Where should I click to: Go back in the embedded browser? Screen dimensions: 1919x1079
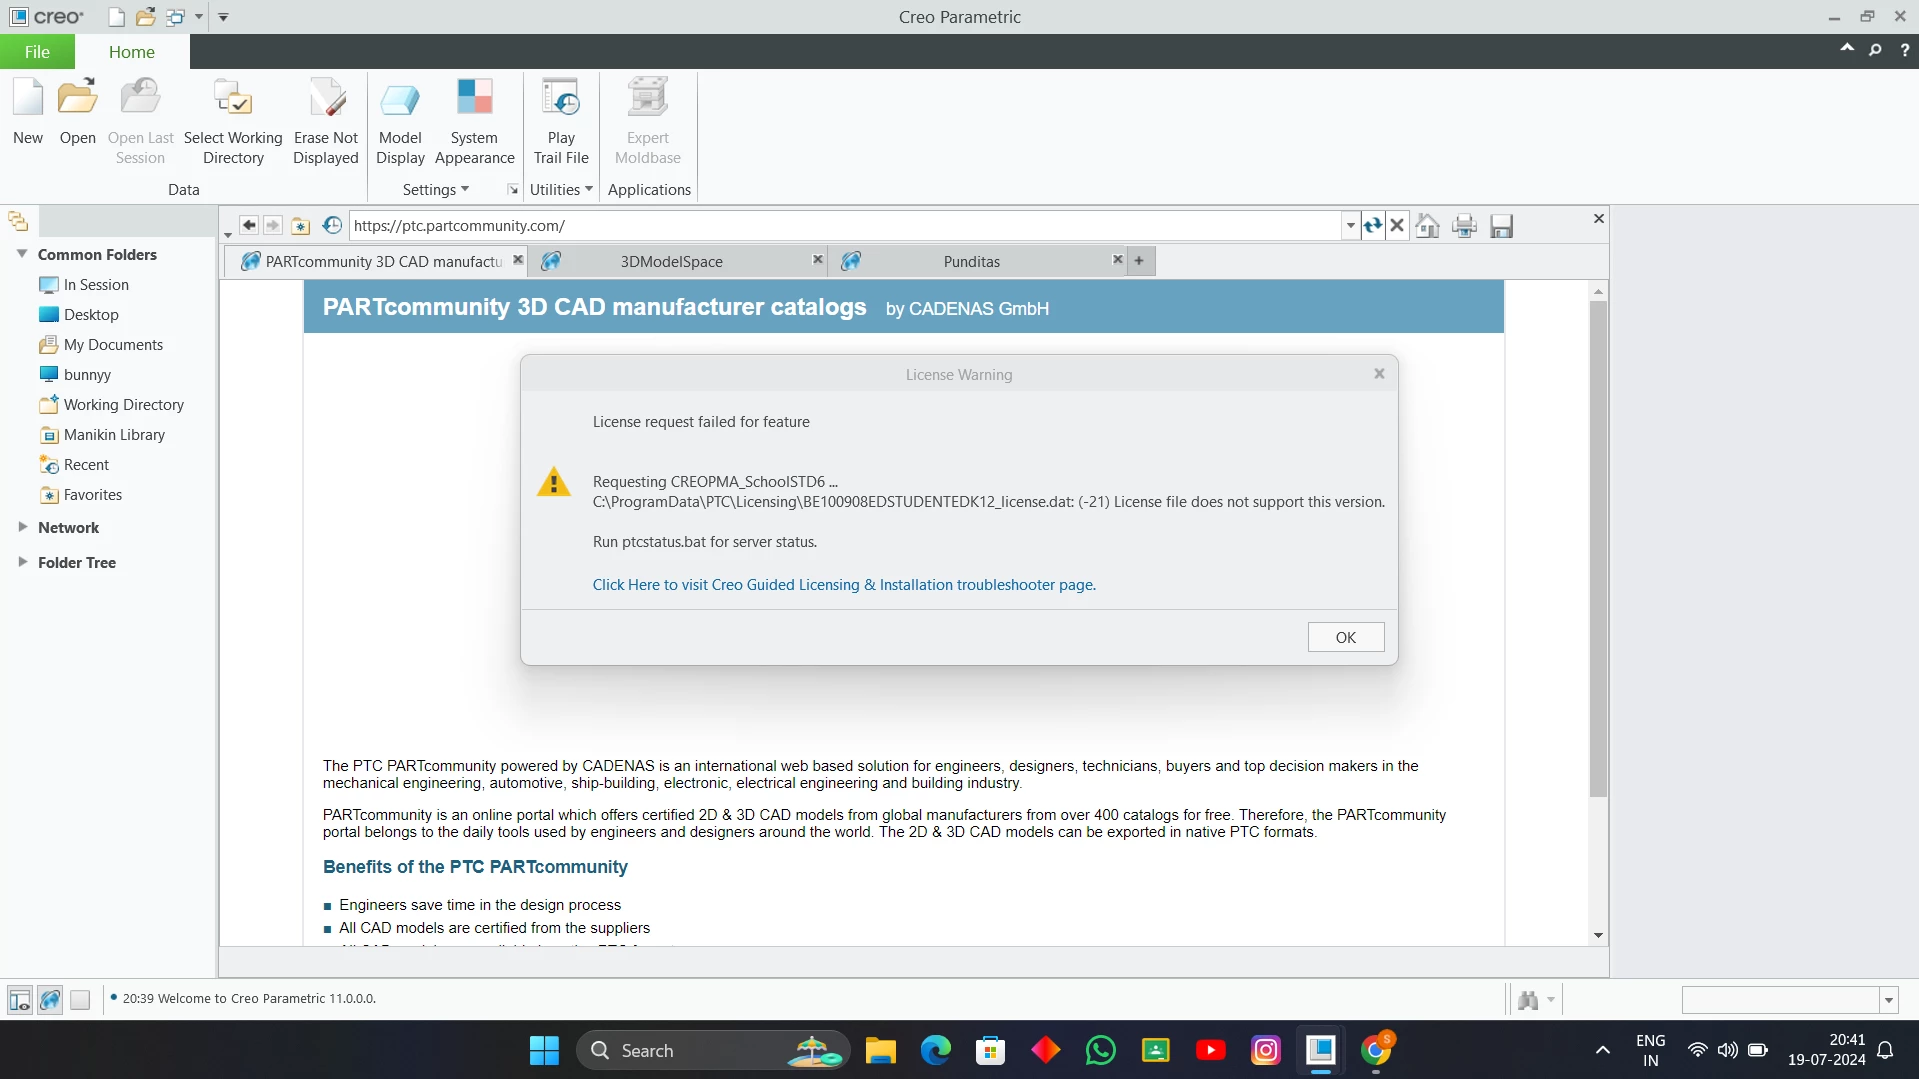pos(249,226)
